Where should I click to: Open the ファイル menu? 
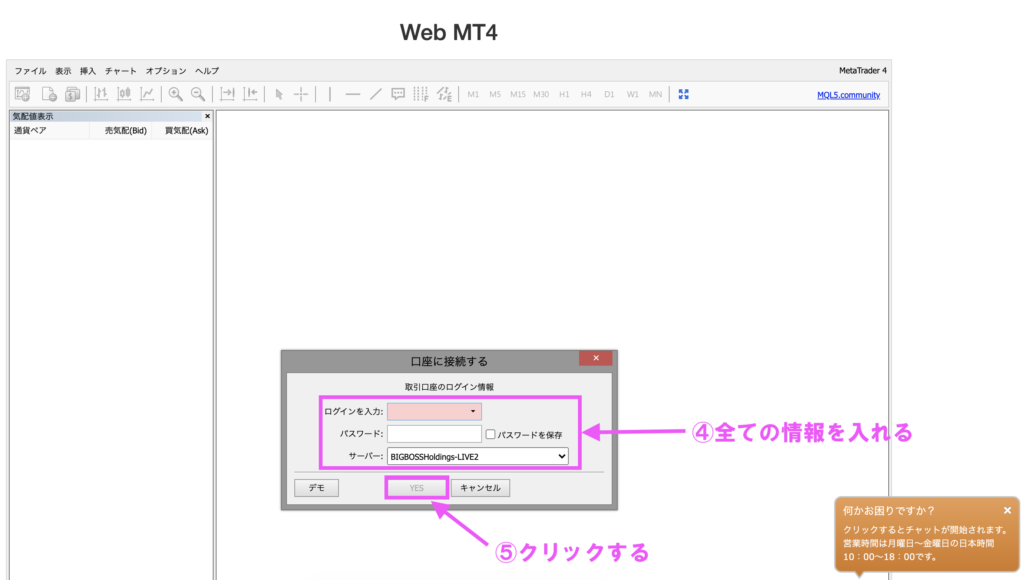(31, 71)
